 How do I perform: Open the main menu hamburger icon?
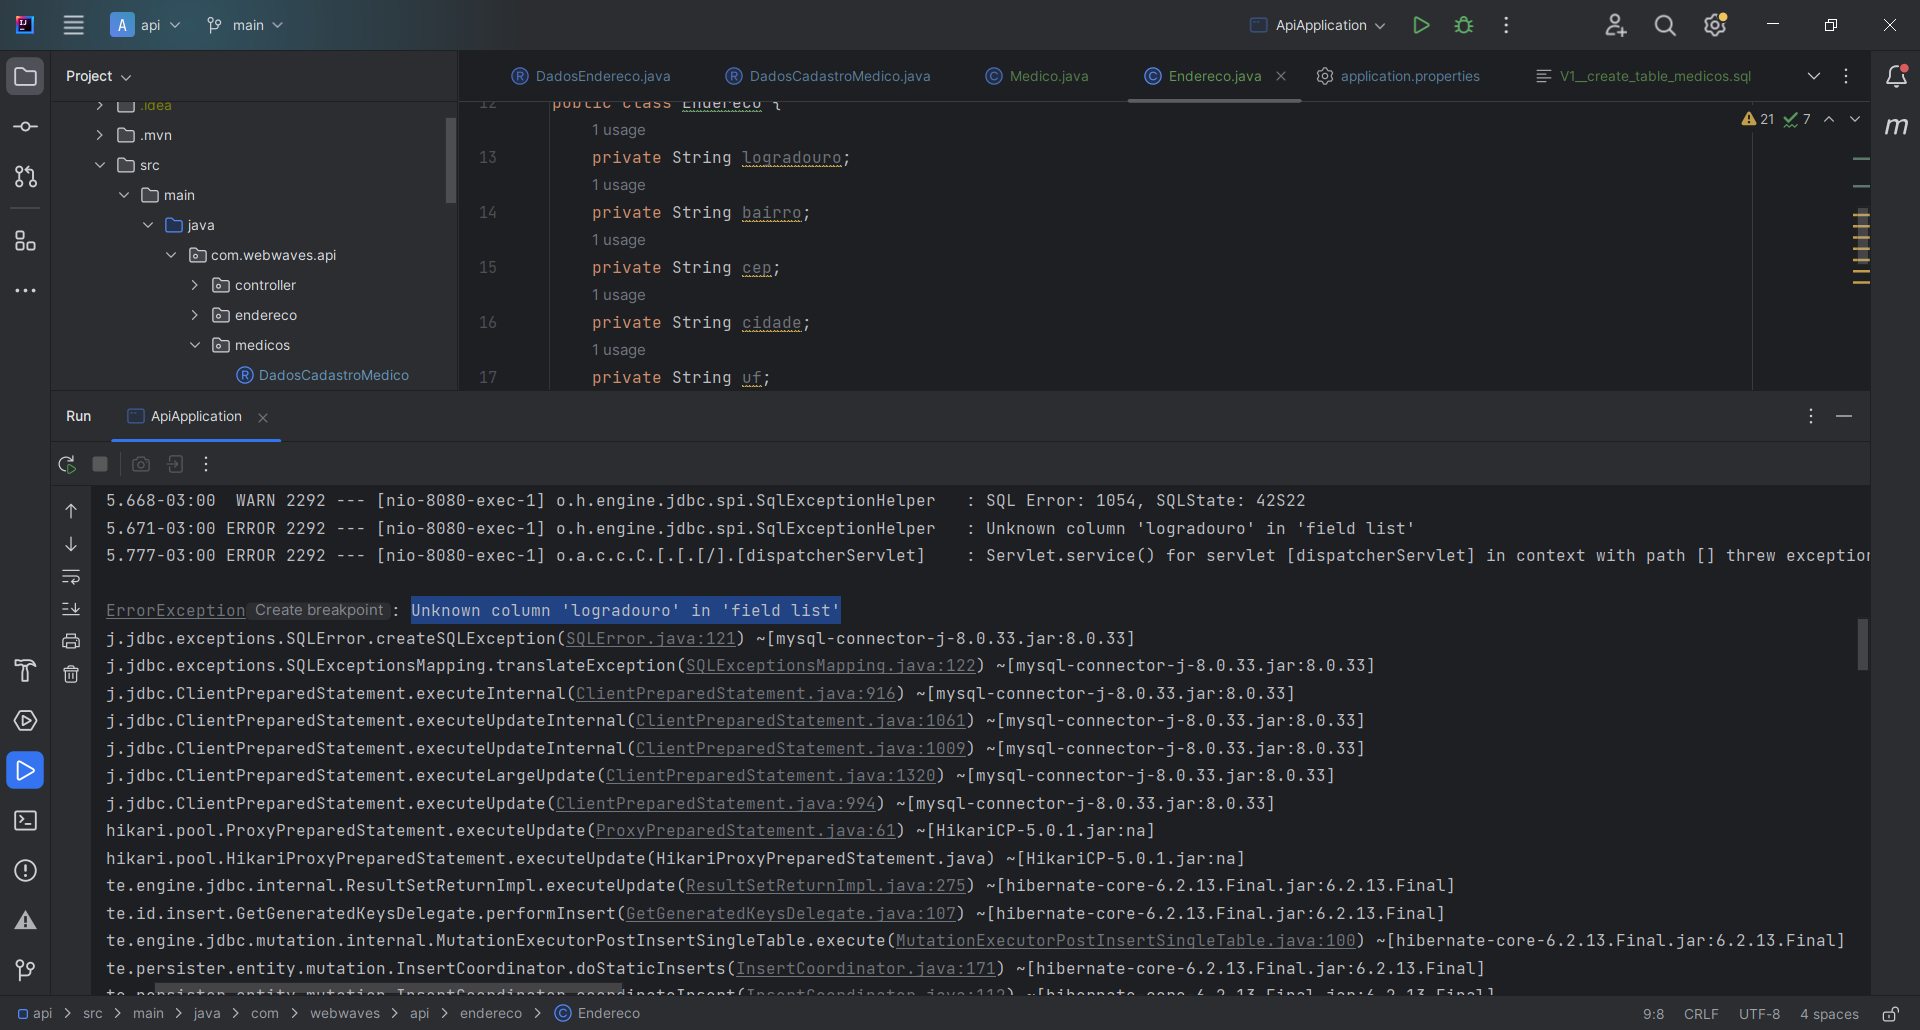click(73, 25)
